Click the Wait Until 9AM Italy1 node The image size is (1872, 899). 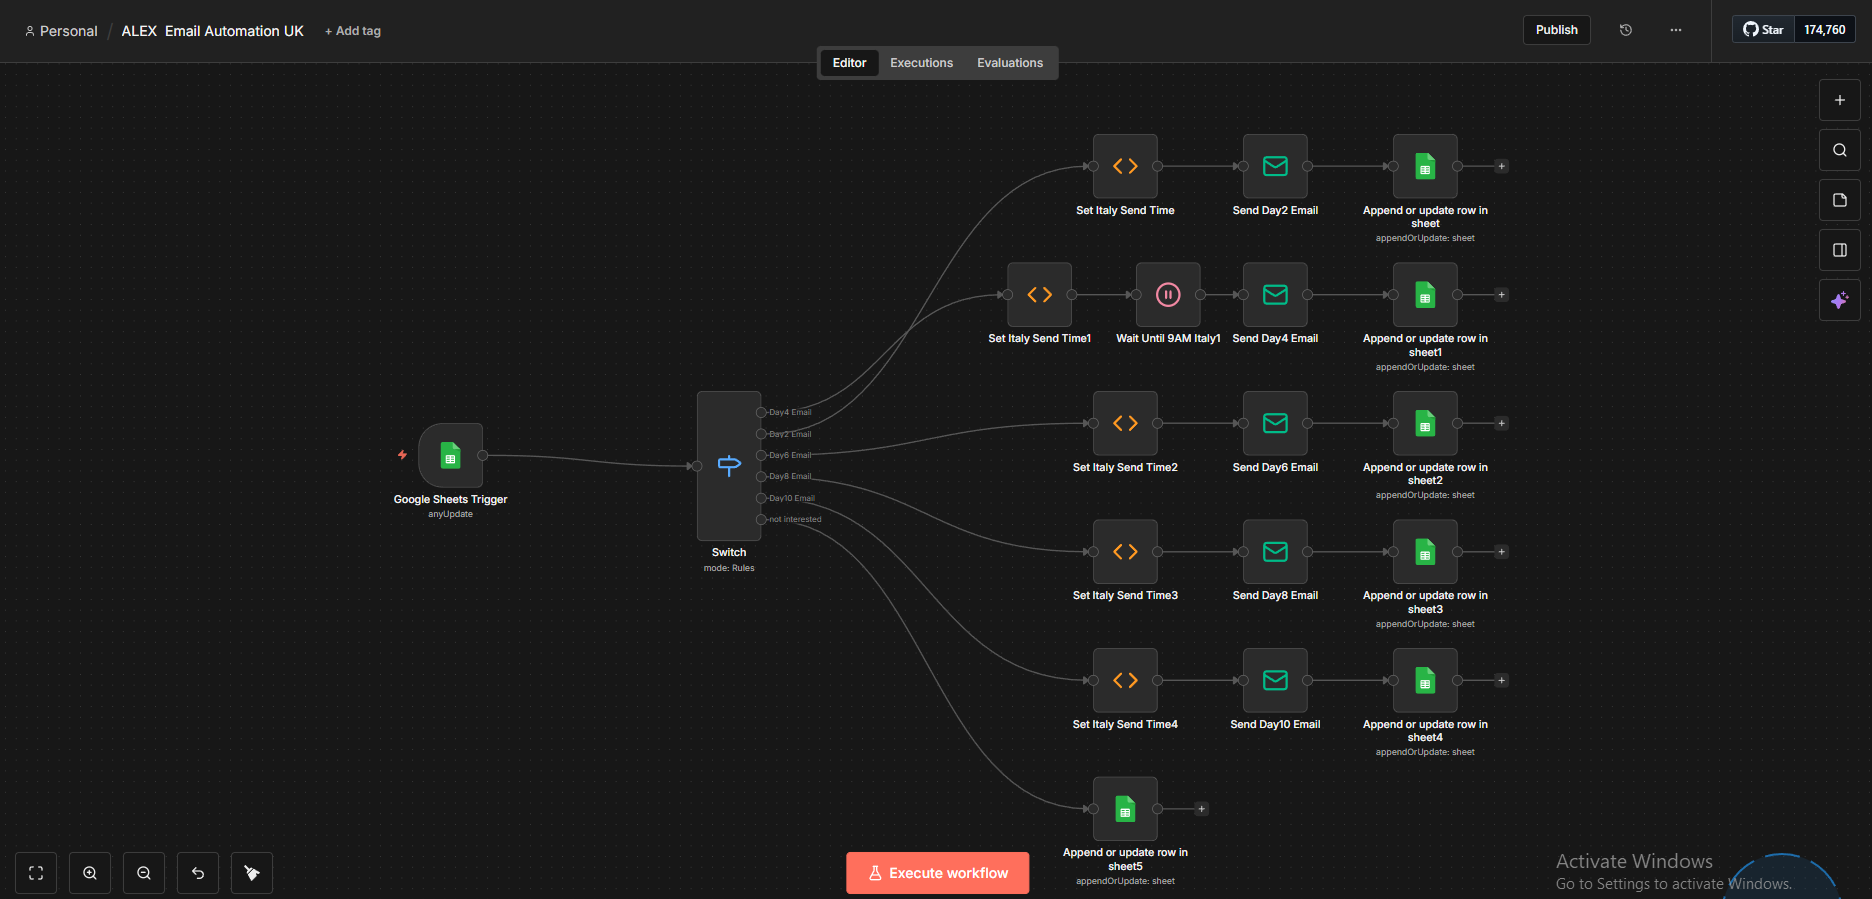point(1167,295)
